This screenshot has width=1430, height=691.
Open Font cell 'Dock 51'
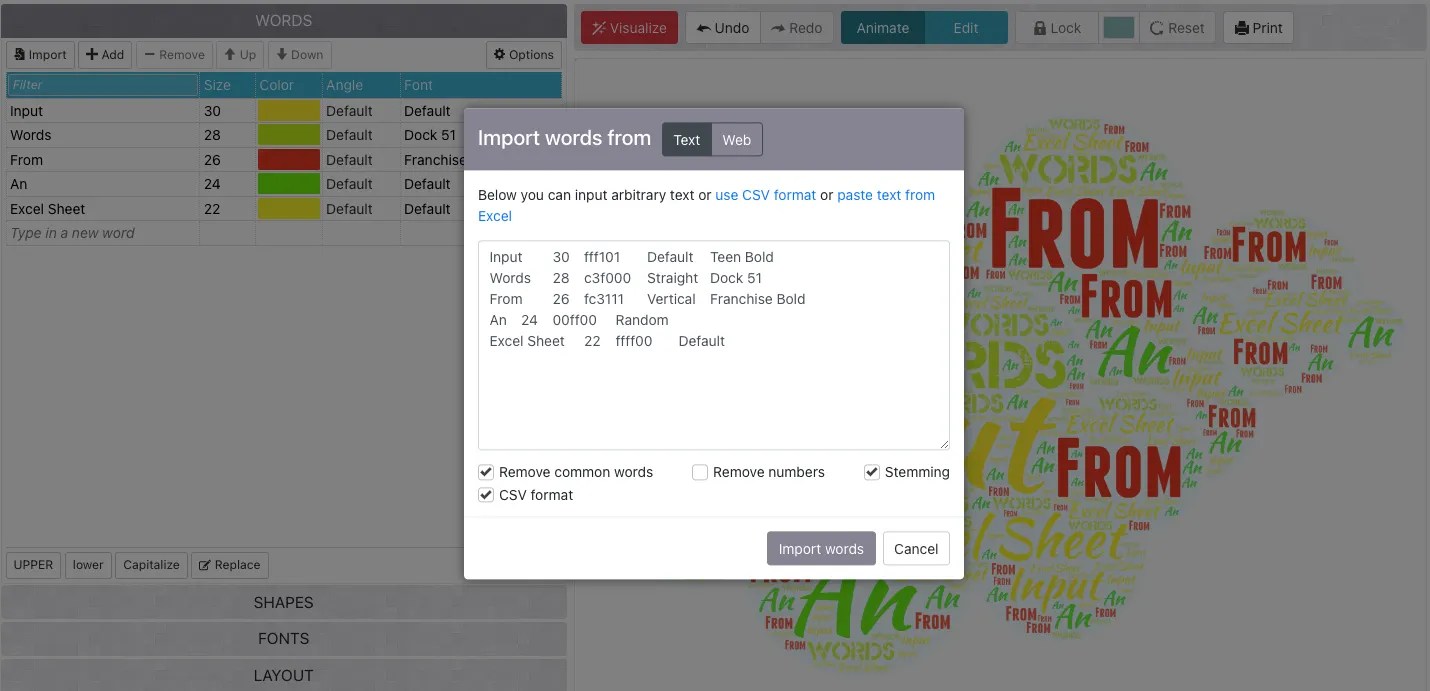[432, 135]
